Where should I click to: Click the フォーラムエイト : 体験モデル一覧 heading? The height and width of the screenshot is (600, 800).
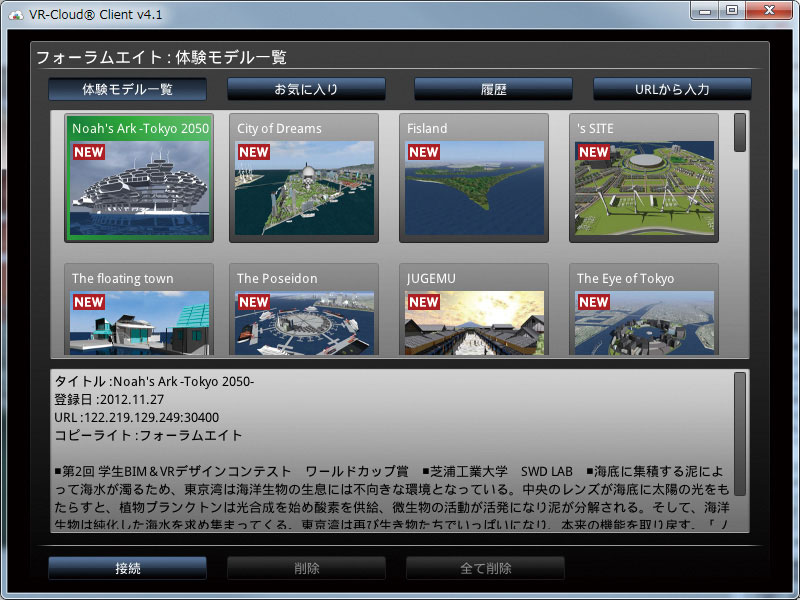(161, 57)
